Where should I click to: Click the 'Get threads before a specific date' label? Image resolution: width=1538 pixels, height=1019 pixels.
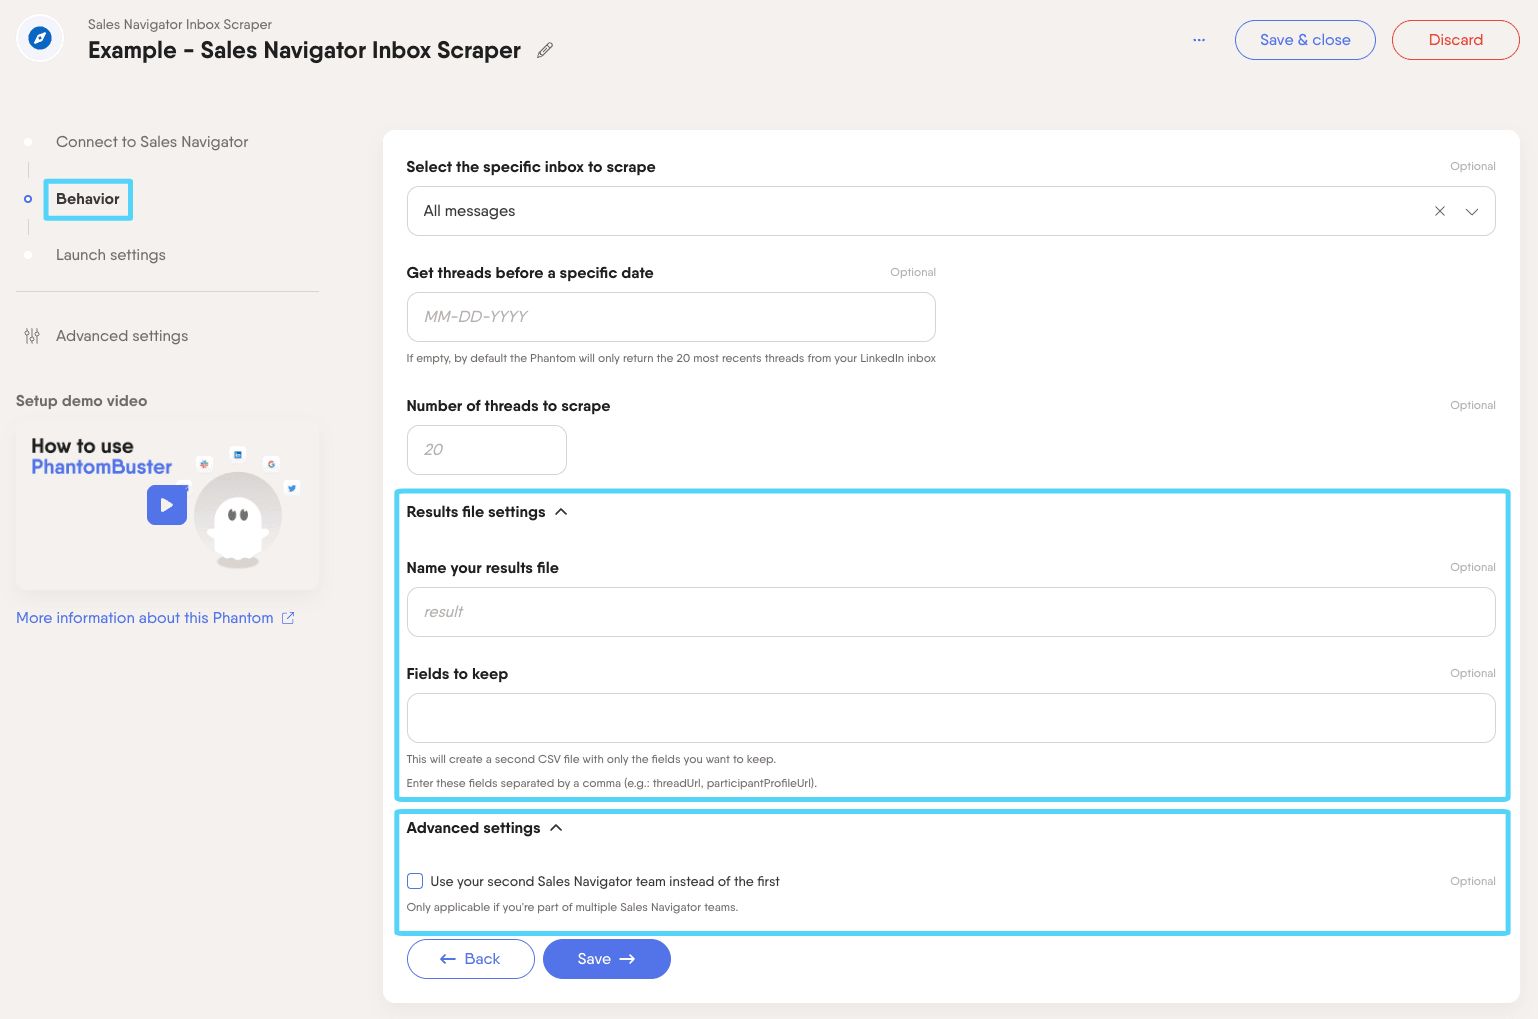(530, 273)
